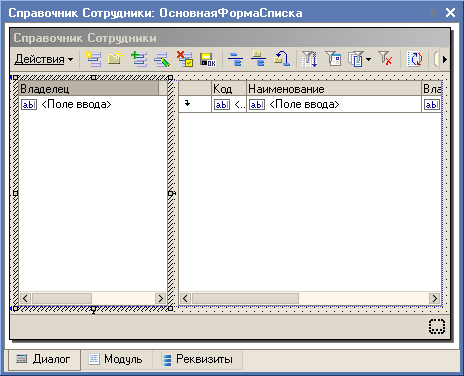Screen dimensions: 464x376
Task: Click the disable filter red X icon
Action: 385,59
